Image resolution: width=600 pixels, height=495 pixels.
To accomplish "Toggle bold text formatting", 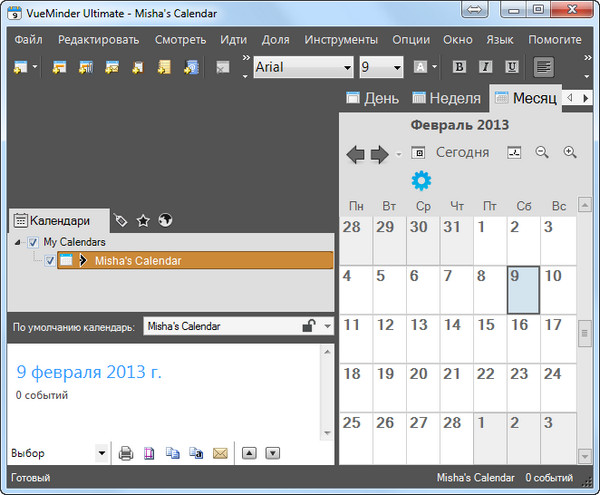I will [x=459, y=67].
